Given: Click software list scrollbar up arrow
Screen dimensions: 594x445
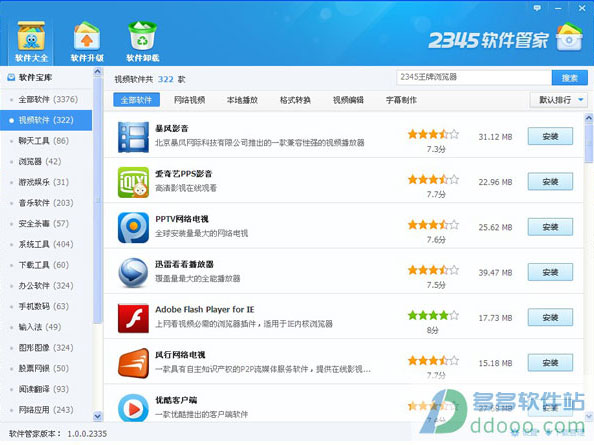Looking at the screenshot, I should (589, 118).
